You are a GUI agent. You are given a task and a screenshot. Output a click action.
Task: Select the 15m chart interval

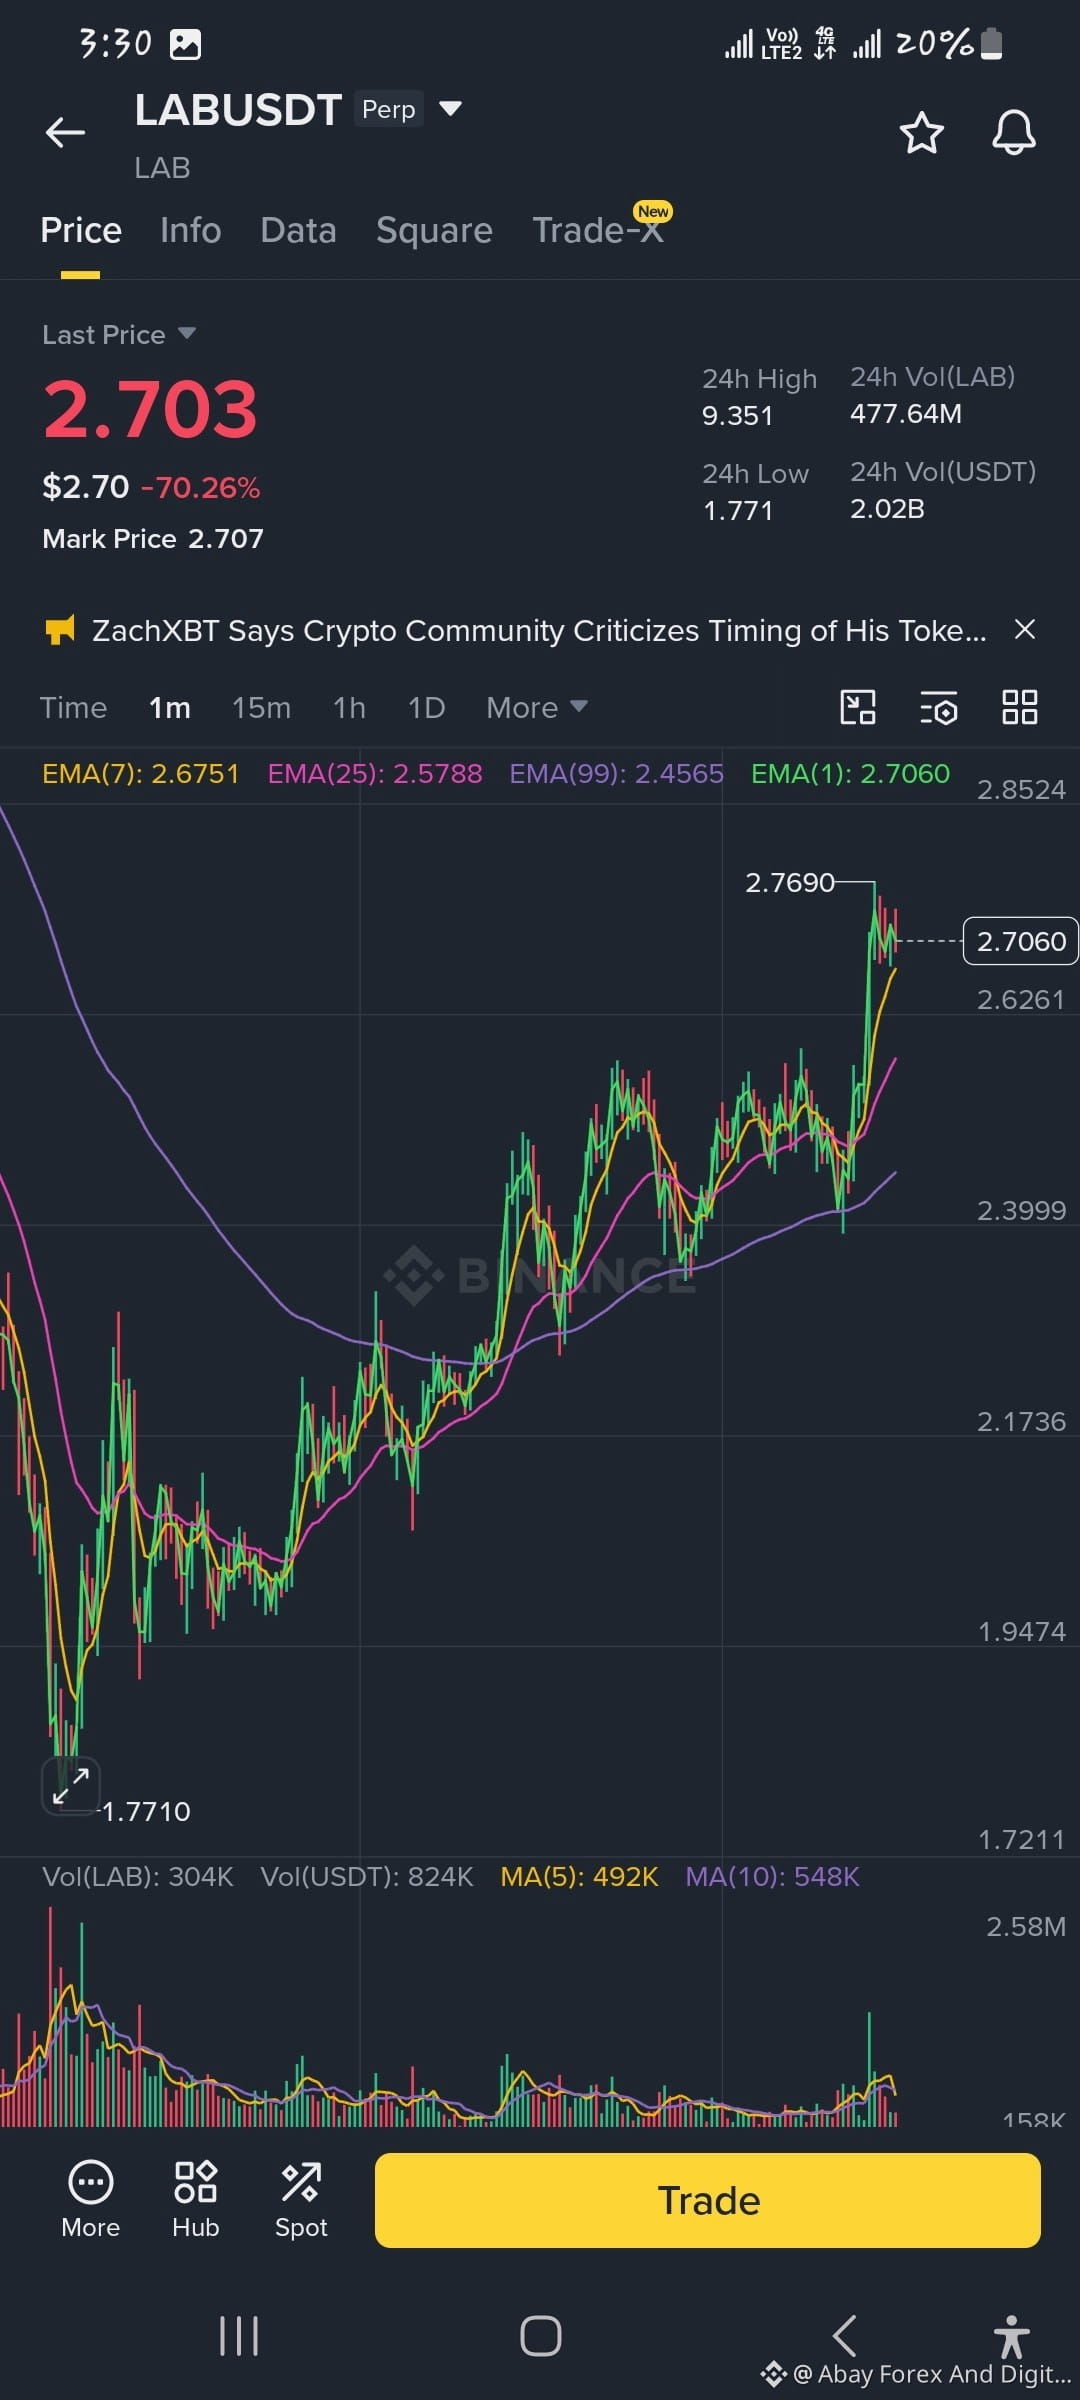coord(261,708)
